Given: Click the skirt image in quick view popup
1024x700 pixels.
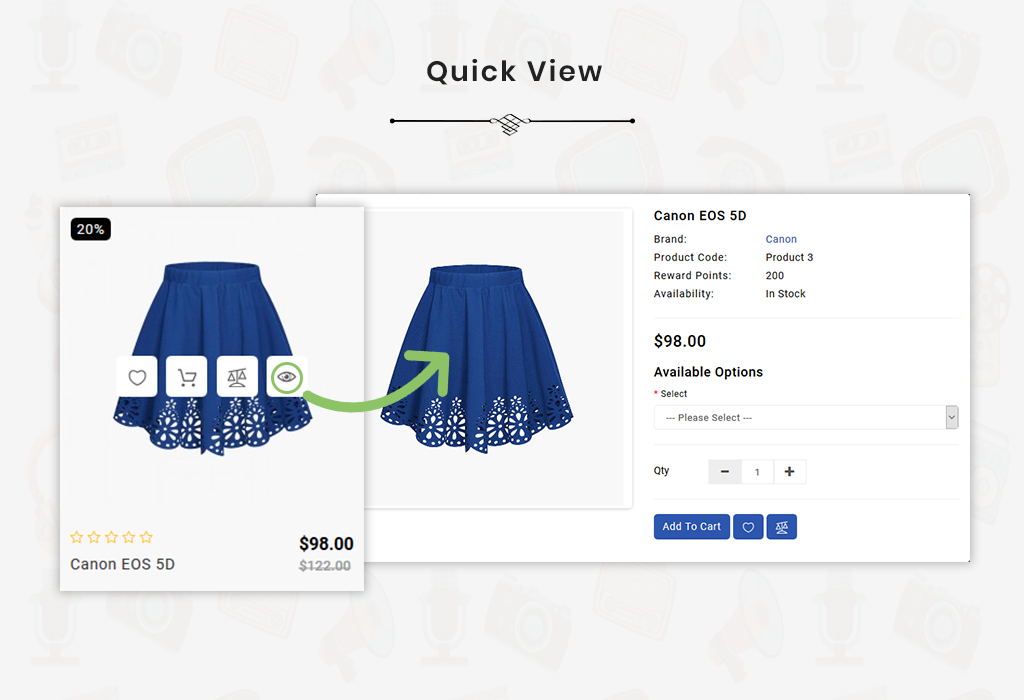Looking at the screenshot, I should pos(476,358).
